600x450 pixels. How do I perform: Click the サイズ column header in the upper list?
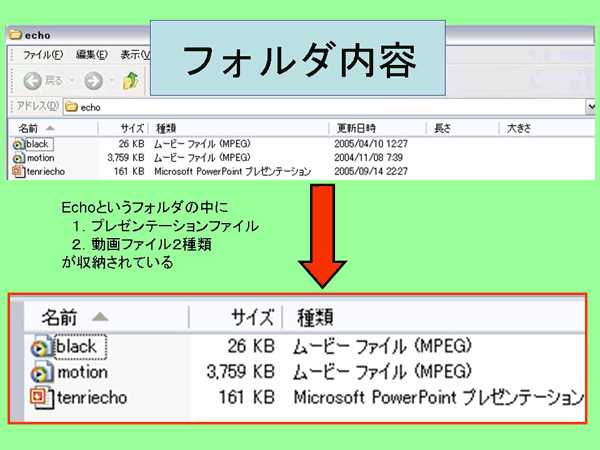132,128
